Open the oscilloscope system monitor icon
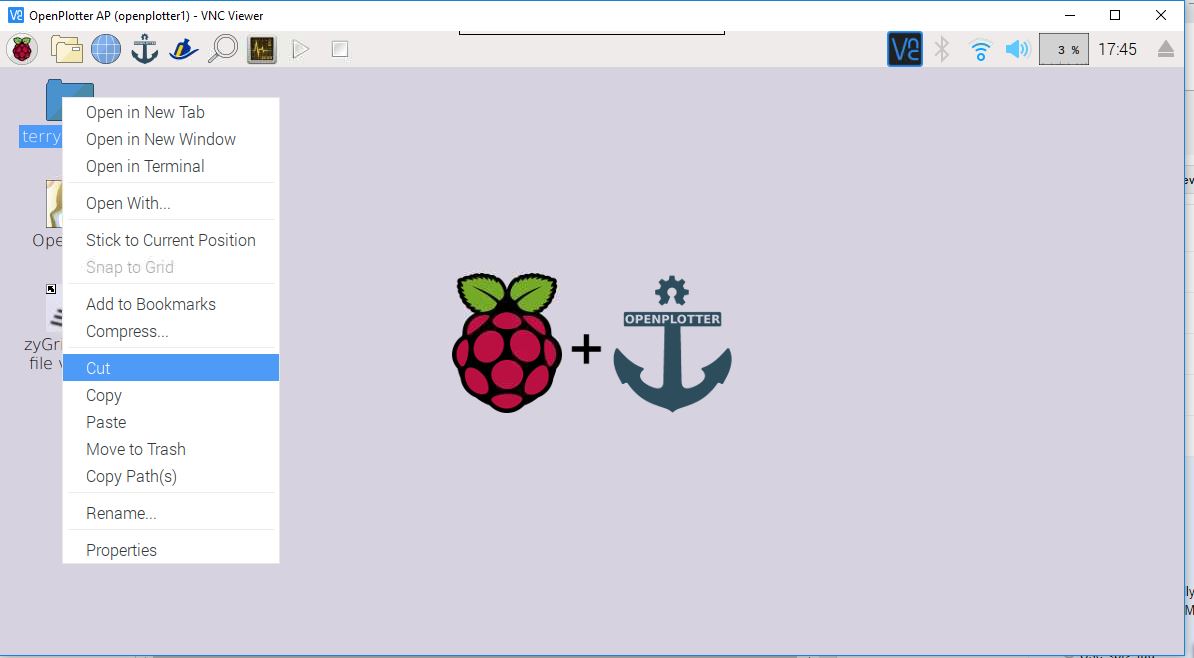 coord(261,48)
